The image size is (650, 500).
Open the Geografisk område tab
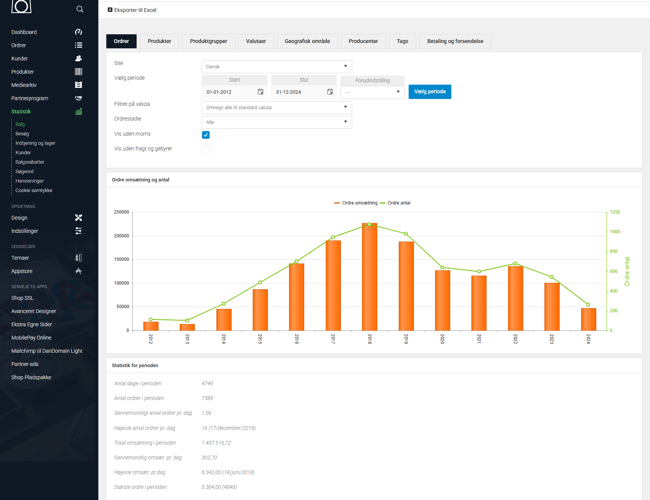coord(307,41)
